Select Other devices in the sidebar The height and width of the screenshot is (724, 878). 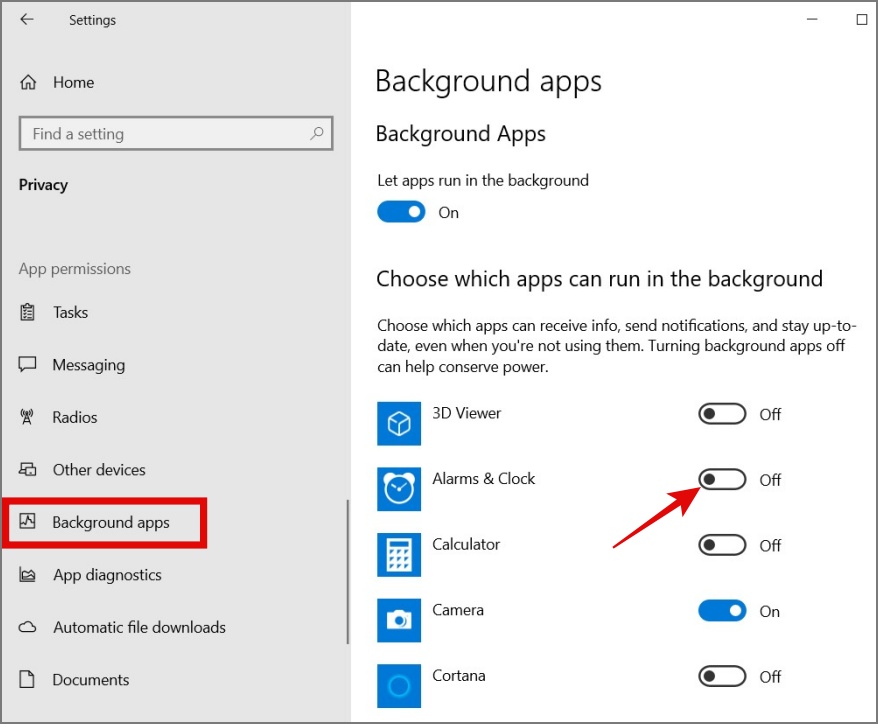pyautogui.click(x=99, y=469)
